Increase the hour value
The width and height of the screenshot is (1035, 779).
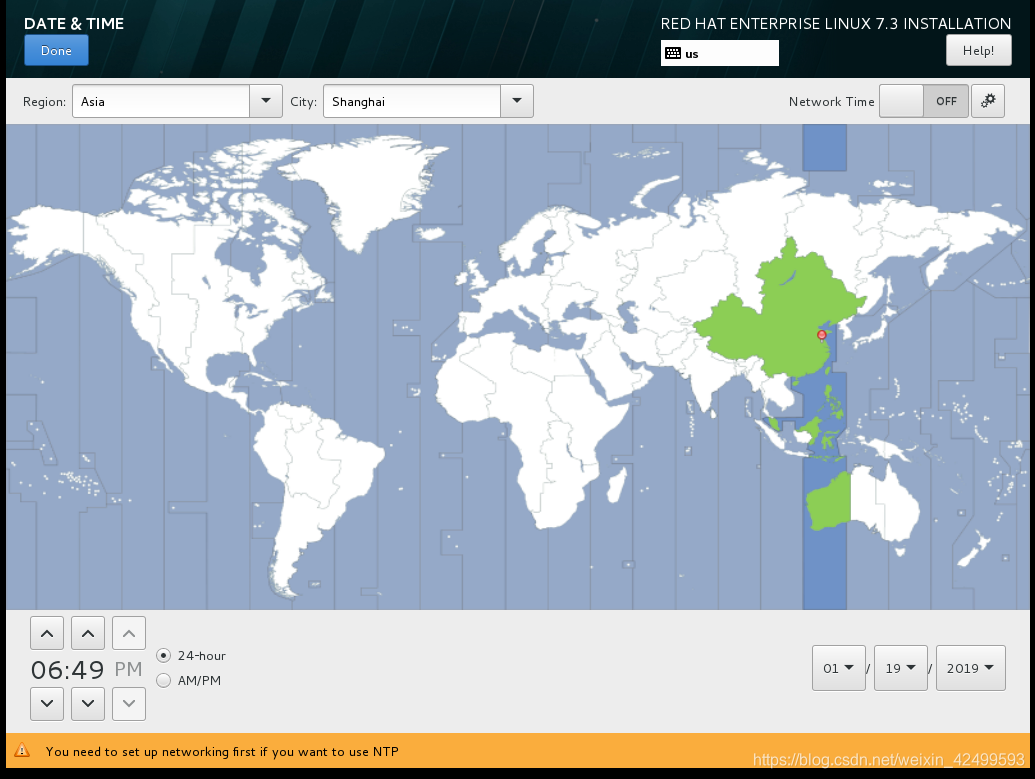click(x=47, y=634)
